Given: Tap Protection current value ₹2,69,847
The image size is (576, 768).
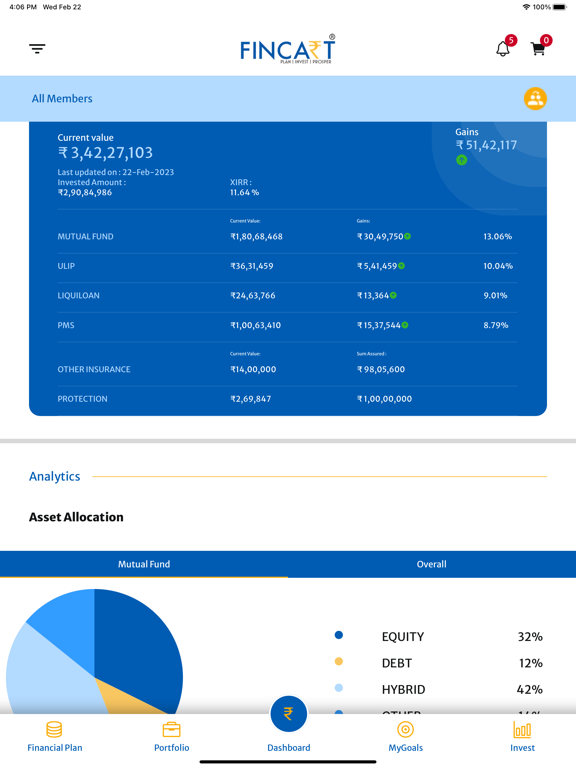Looking at the screenshot, I should 250,399.
